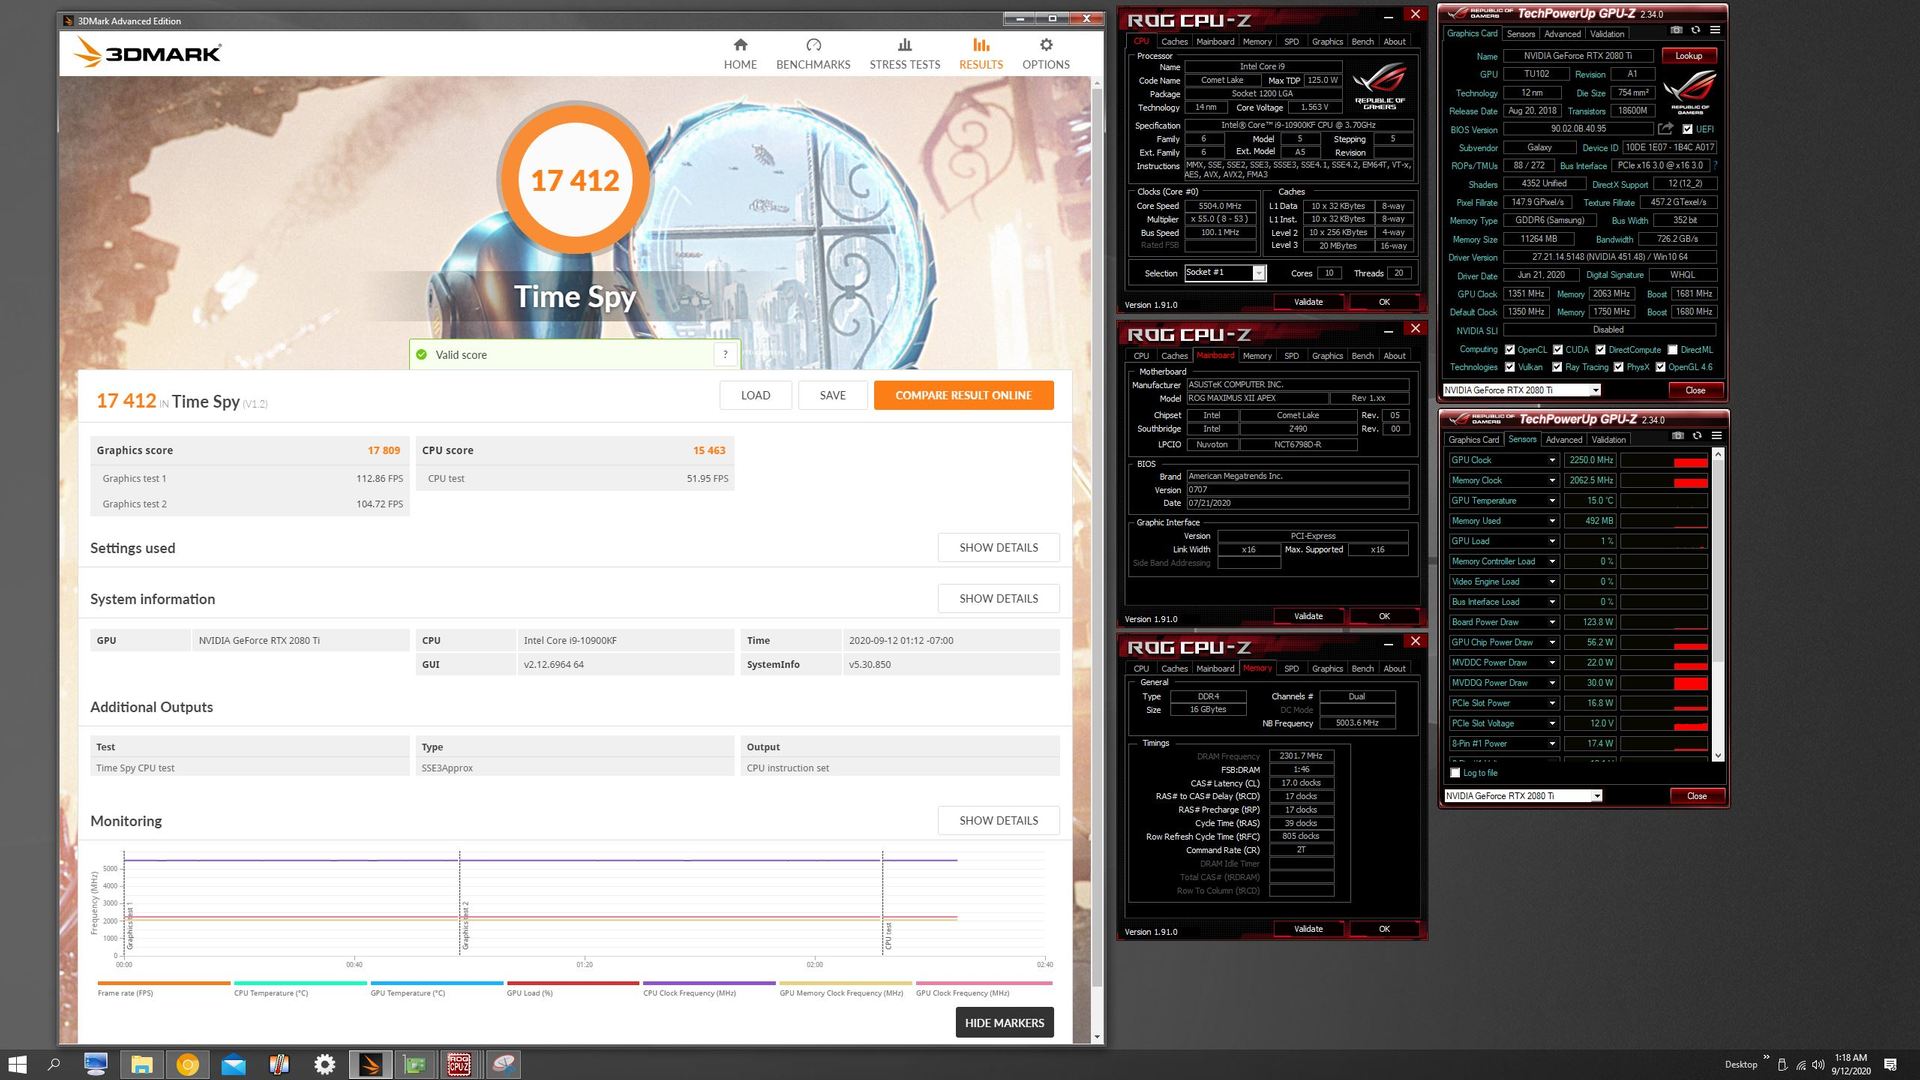This screenshot has width=1920, height=1080.
Task: Enable Log to file checkbox
Action: coord(1455,773)
